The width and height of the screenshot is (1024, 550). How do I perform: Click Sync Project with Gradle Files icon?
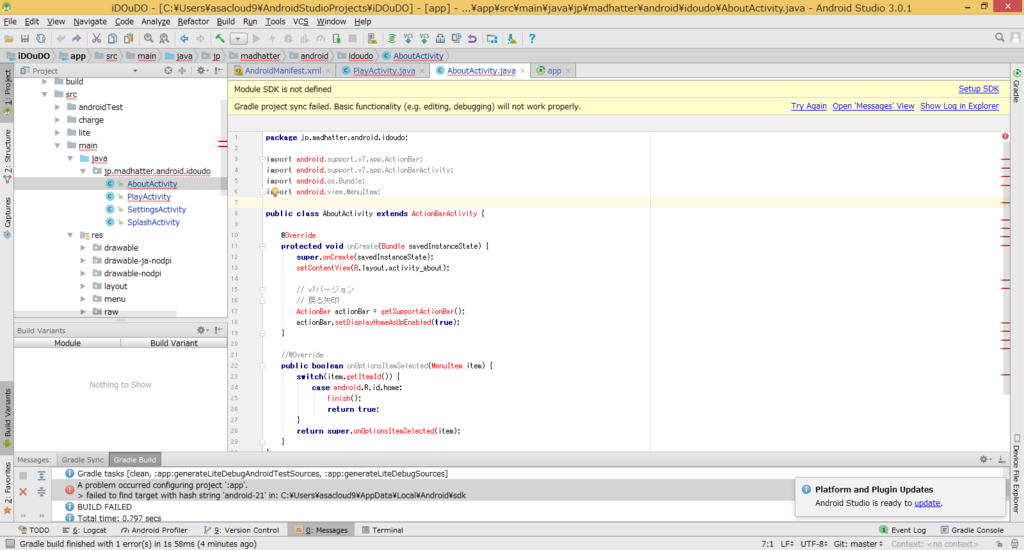(x=392, y=39)
